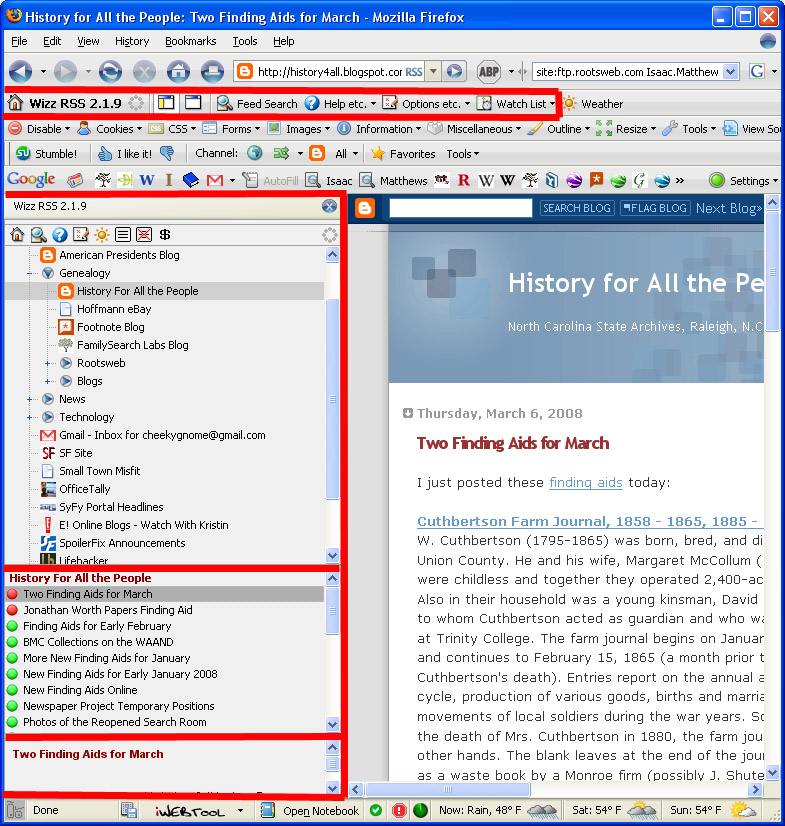This screenshot has width=785, height=826.
Task: Click the I like it! thumbs-up button
Action: coord(125,153)
